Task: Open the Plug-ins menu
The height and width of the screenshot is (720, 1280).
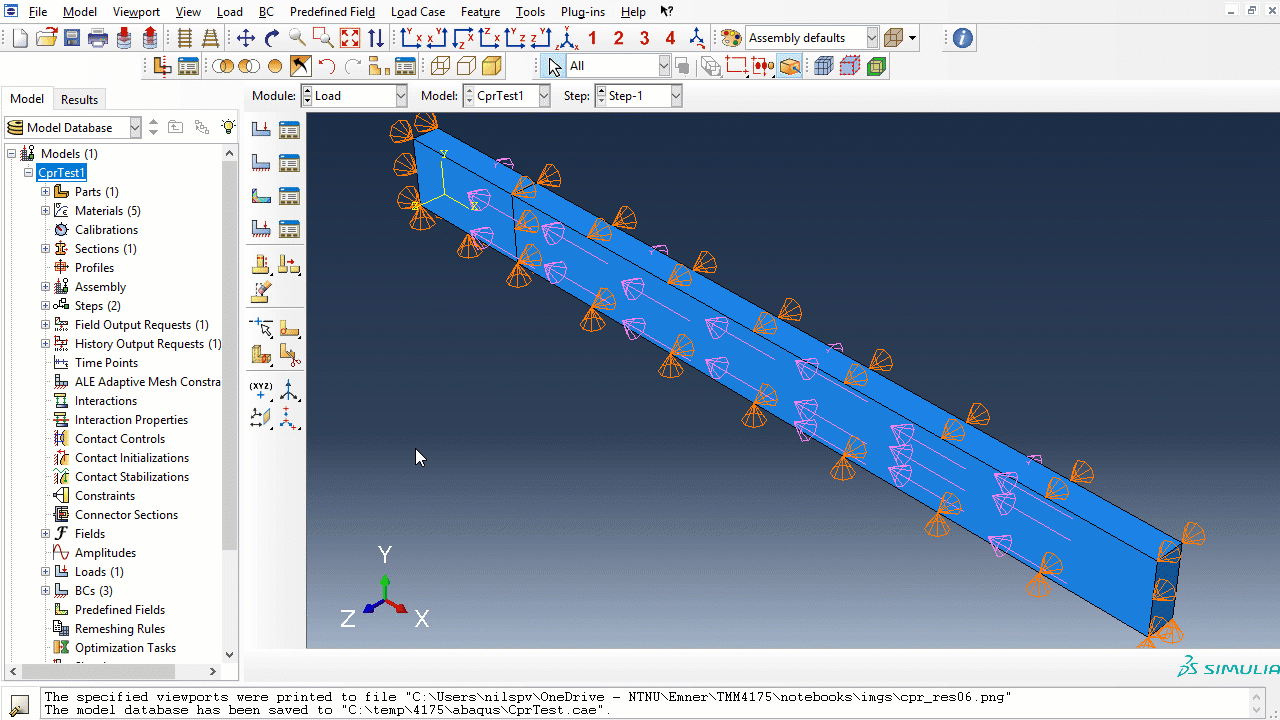Action: click(x=583, y=12)
